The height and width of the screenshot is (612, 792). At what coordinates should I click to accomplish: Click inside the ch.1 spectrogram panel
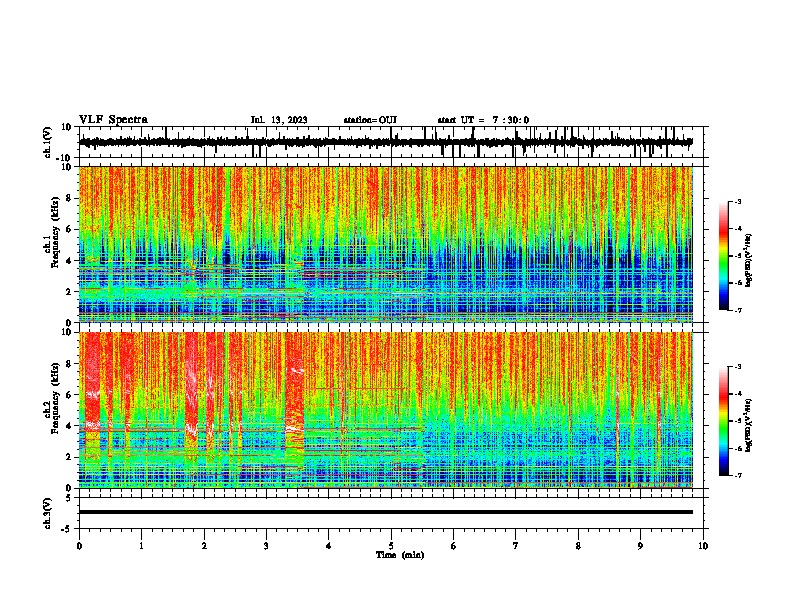(386, 244)
